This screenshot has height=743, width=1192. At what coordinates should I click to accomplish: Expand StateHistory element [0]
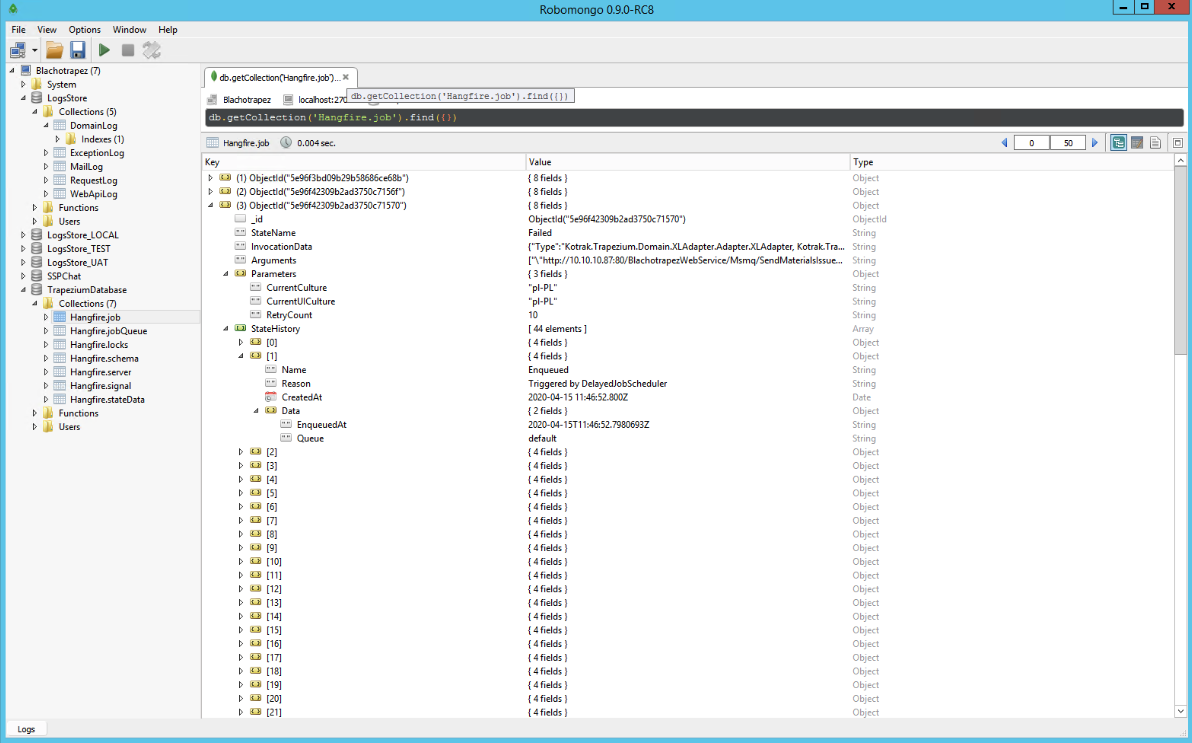(x=241, y=342)
